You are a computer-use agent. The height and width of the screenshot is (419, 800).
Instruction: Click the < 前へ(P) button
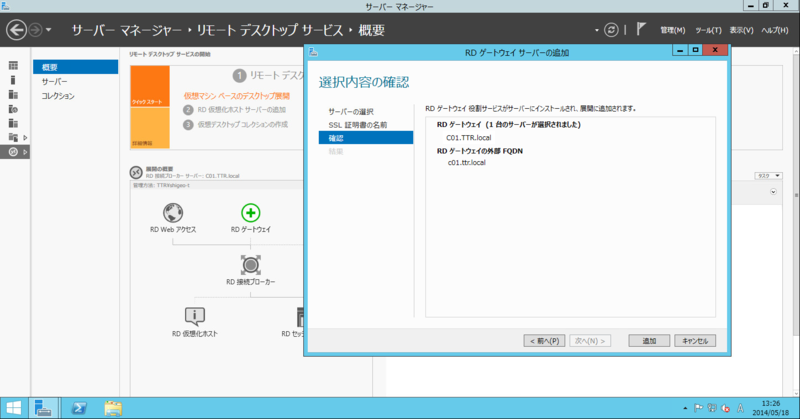pos(544,341)
